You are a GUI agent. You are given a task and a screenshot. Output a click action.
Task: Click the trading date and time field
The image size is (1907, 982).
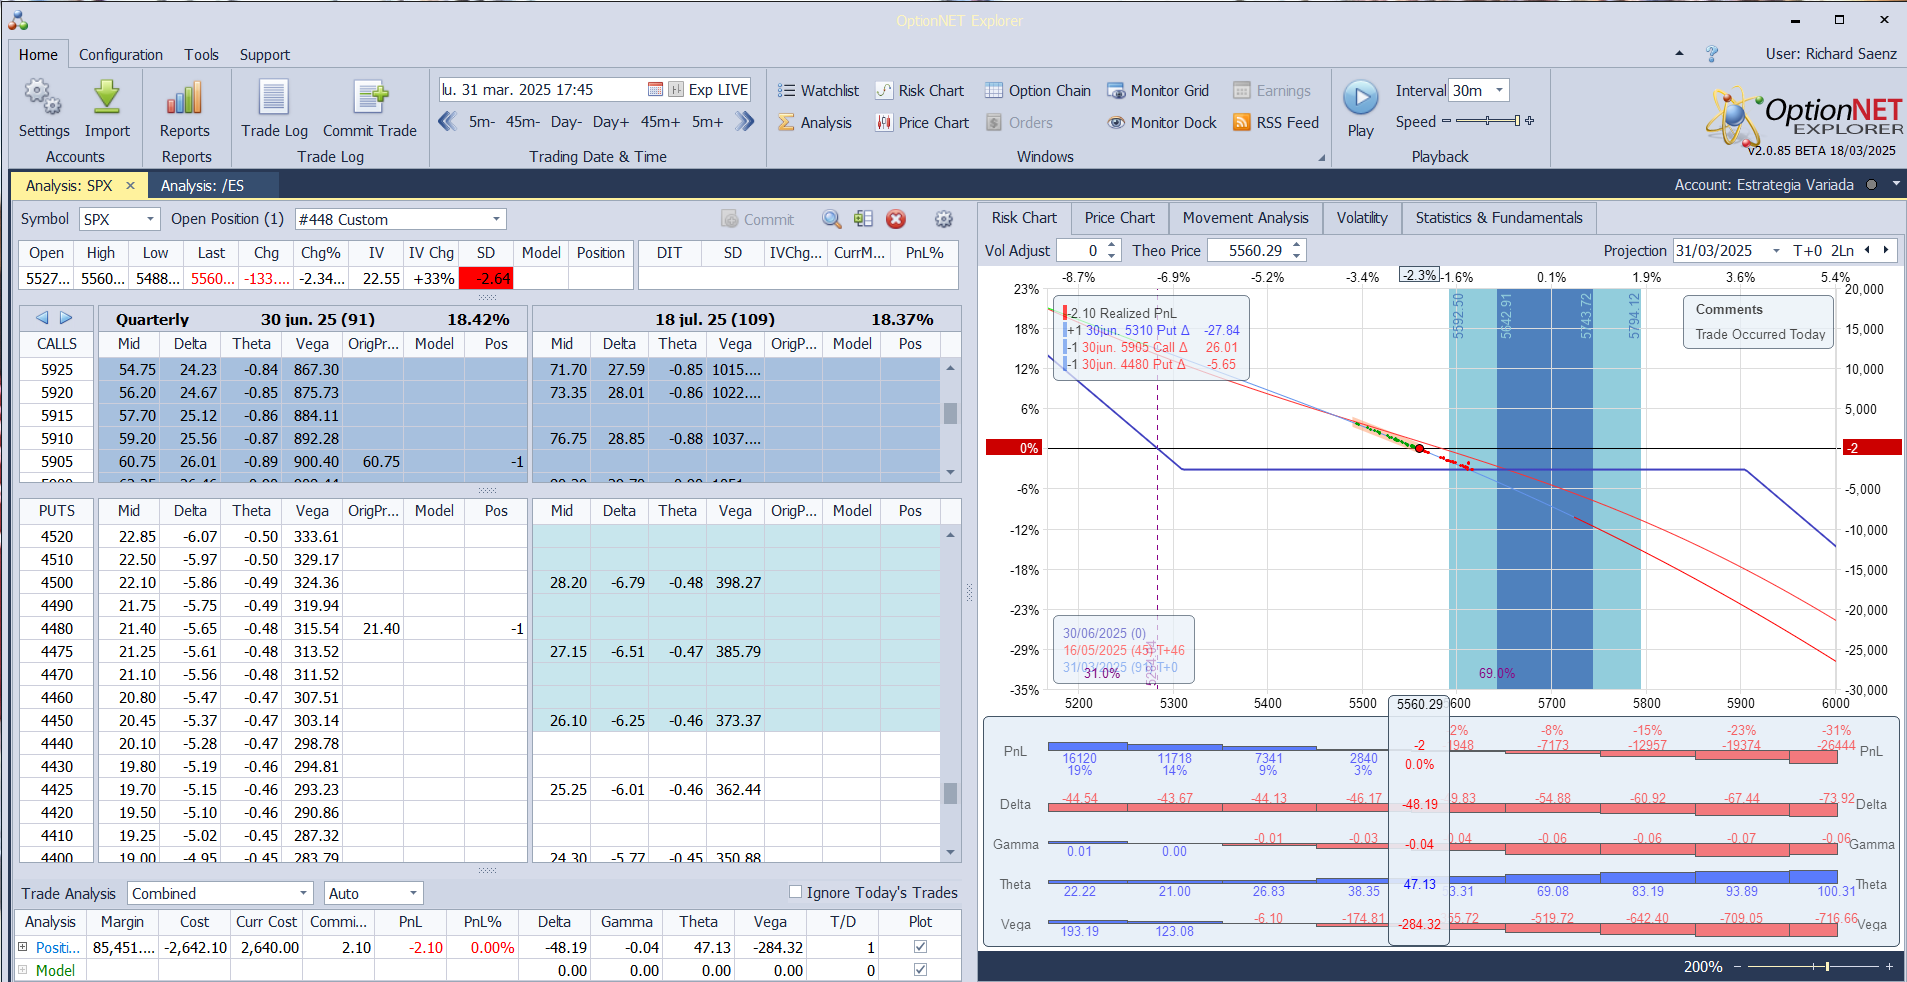(542, 89)
